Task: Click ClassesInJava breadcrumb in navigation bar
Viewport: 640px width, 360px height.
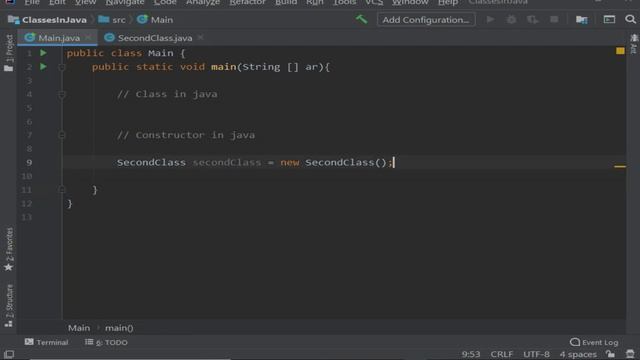Action: click(48, 20)
